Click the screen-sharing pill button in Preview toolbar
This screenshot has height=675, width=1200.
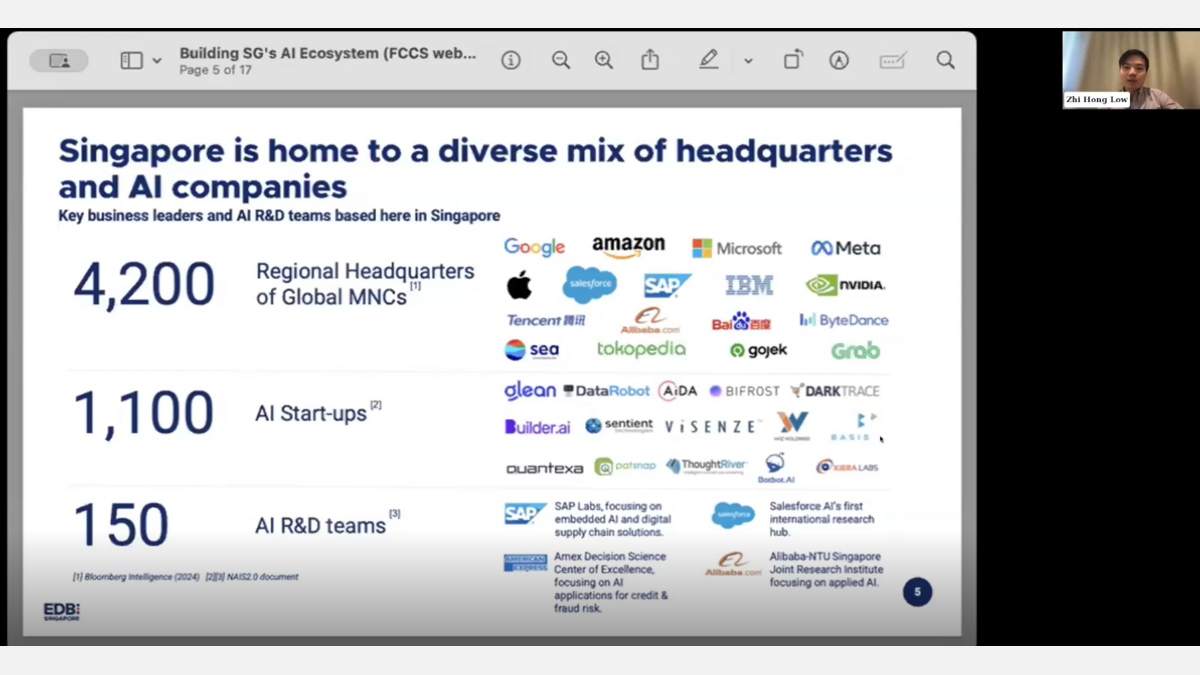59,61
